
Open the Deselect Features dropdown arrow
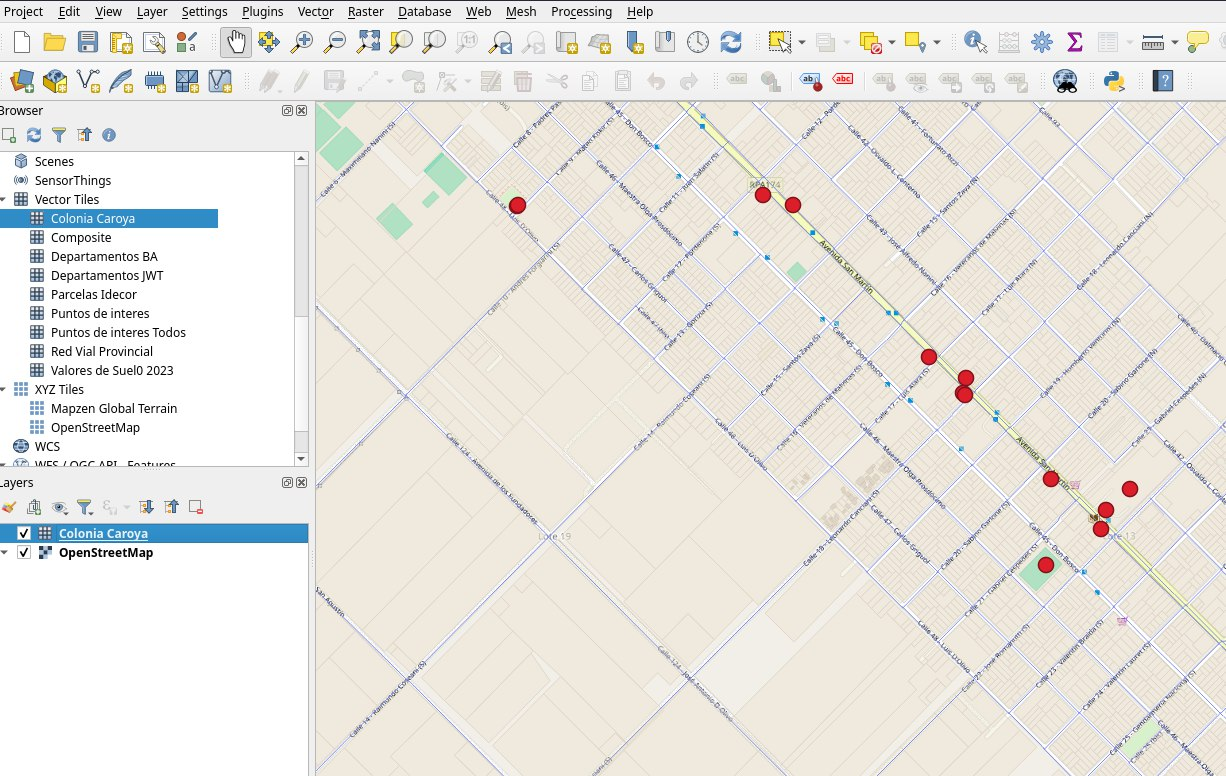click(891, 42)
